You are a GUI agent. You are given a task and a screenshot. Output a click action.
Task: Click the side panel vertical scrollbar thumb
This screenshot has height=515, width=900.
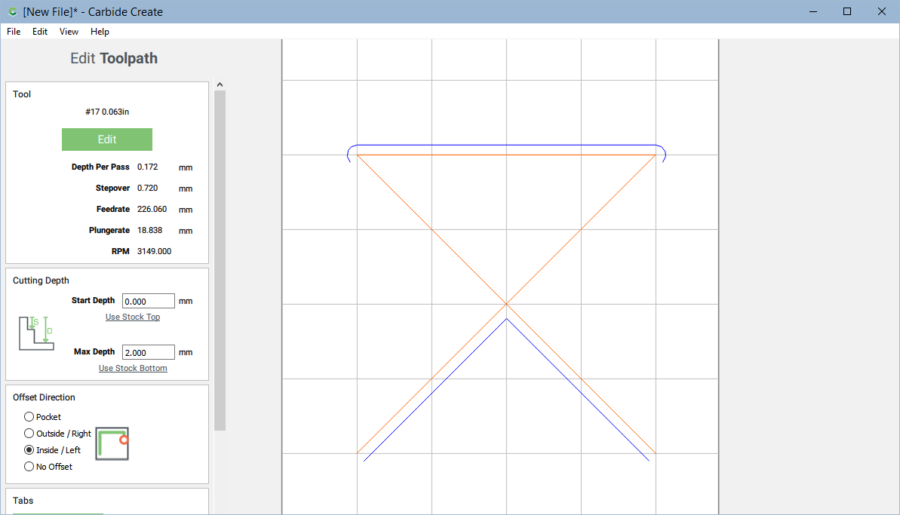click(x=220, y=260)
